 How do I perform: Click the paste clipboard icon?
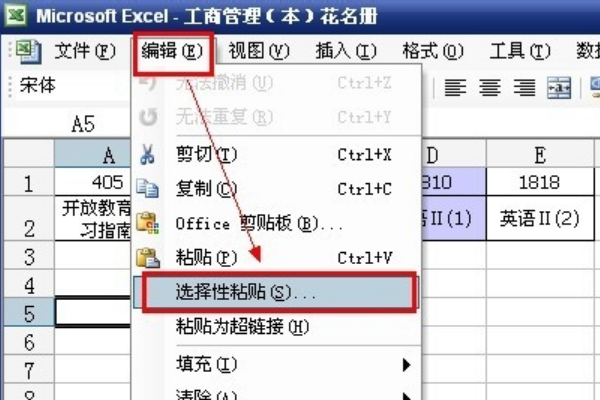pyautogui.click(x=148, y=257)
